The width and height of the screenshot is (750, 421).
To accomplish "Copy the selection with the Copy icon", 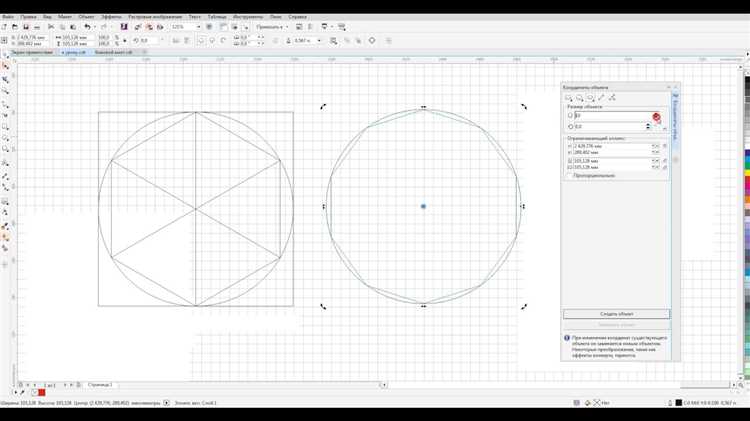I will (x=62, y=27).
